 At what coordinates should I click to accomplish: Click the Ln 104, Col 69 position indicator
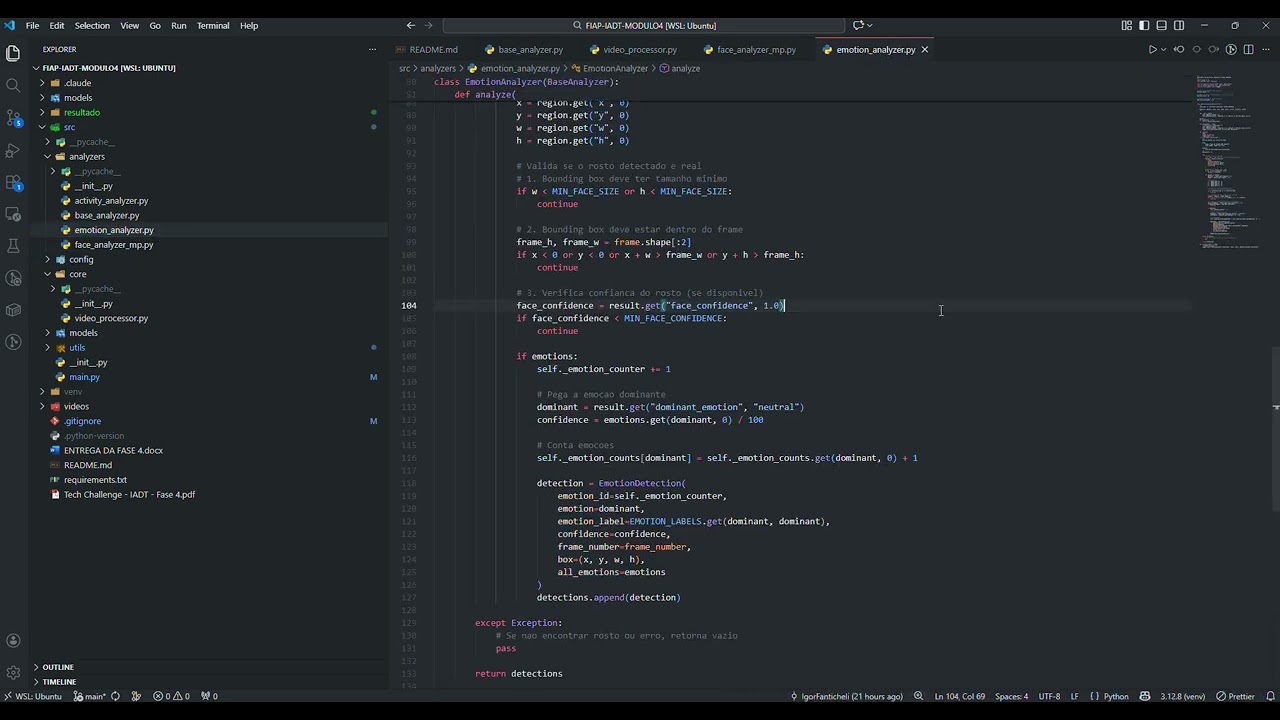959,696
